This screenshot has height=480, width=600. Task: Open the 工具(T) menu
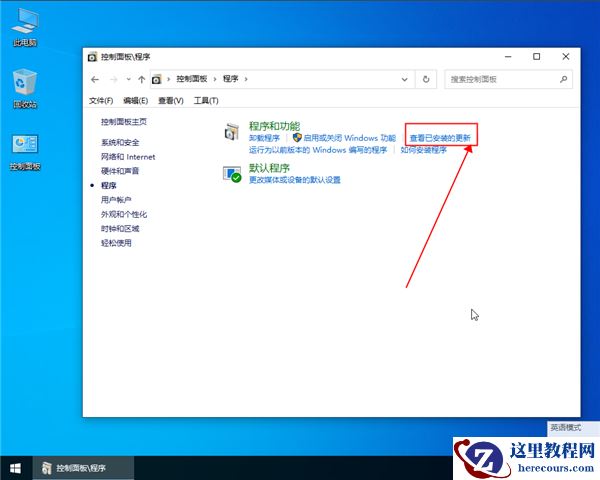[206, 101]
